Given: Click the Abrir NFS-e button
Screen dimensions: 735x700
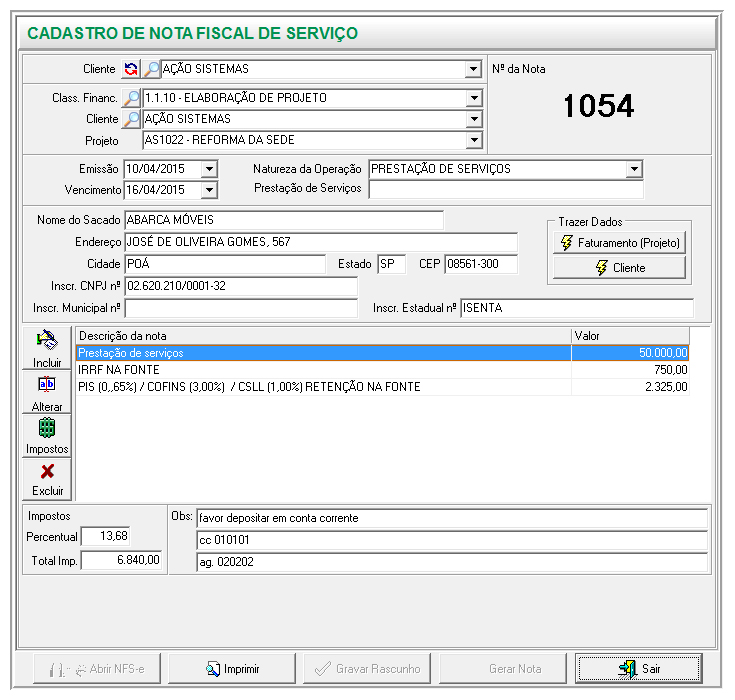Looking at the screenshot, I should tap(97, 669).
